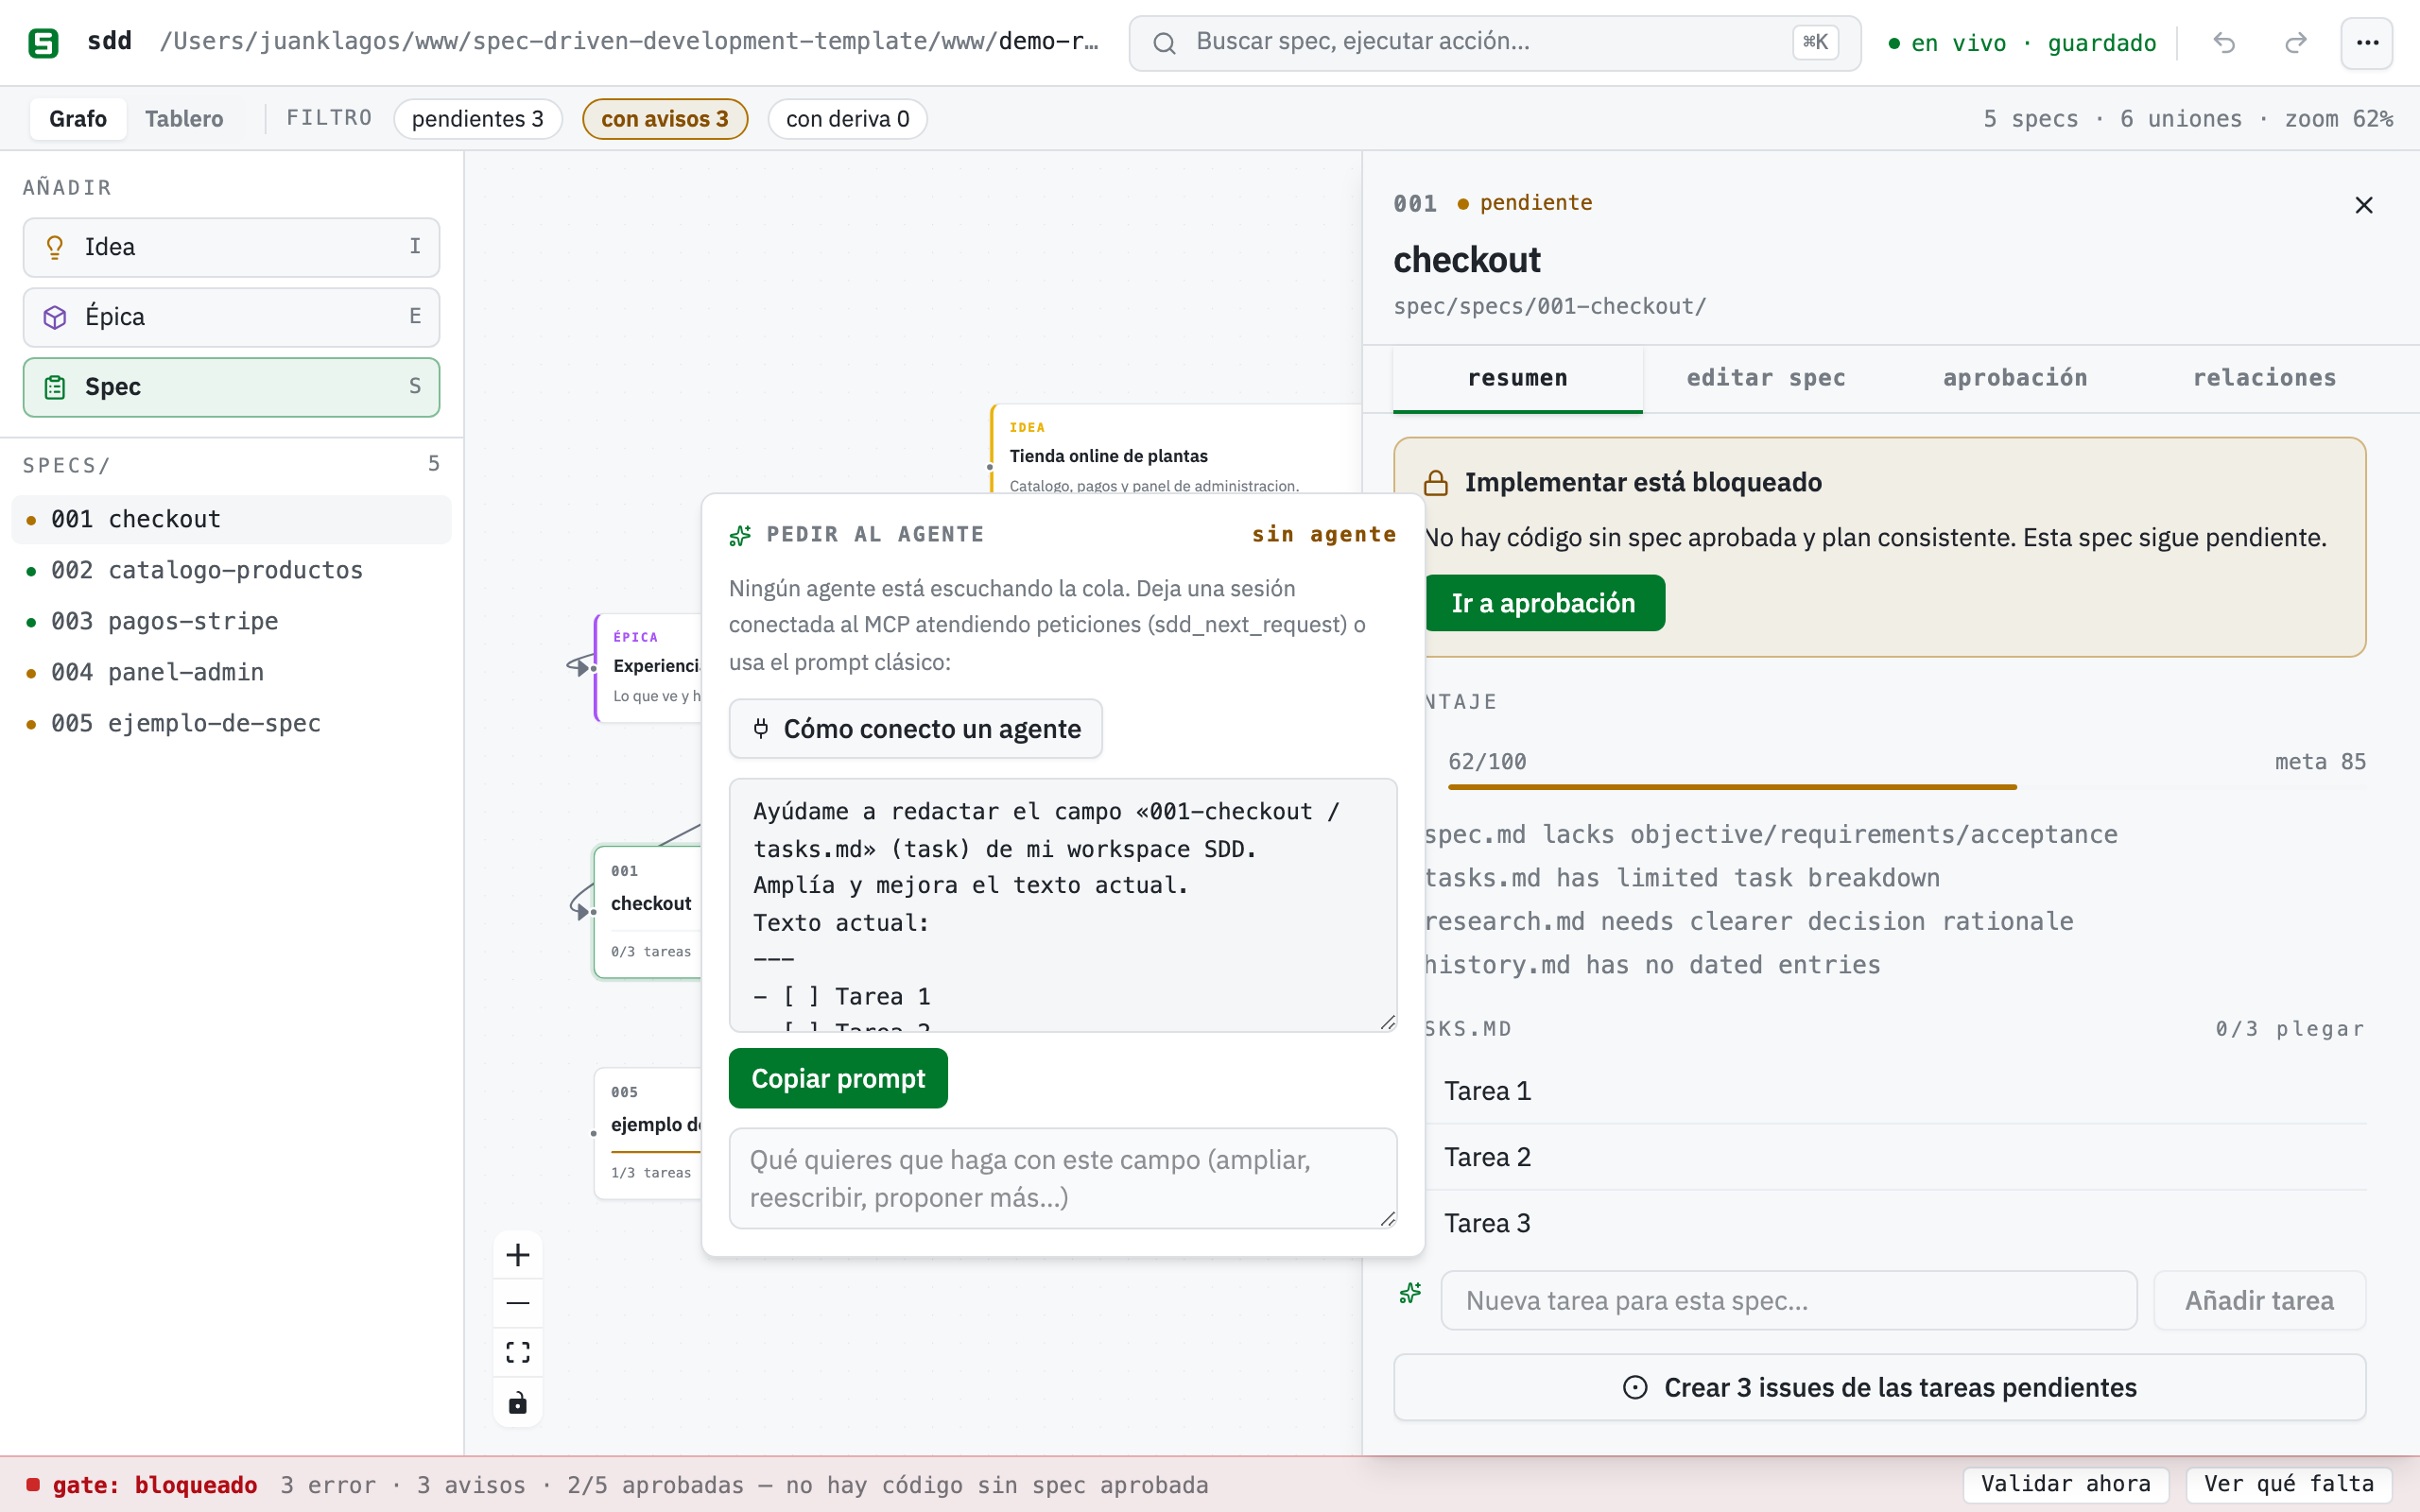Click the plug icon beside Cómo conecto
Viewport: 2420px width, 1512px height.
(761, 728)
